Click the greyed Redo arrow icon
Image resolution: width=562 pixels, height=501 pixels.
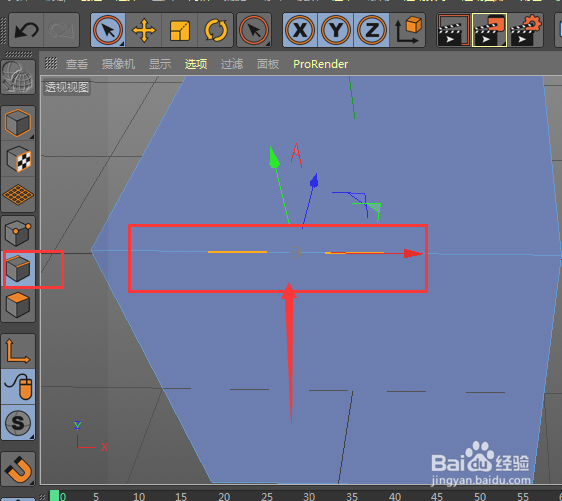click(61, 30)
